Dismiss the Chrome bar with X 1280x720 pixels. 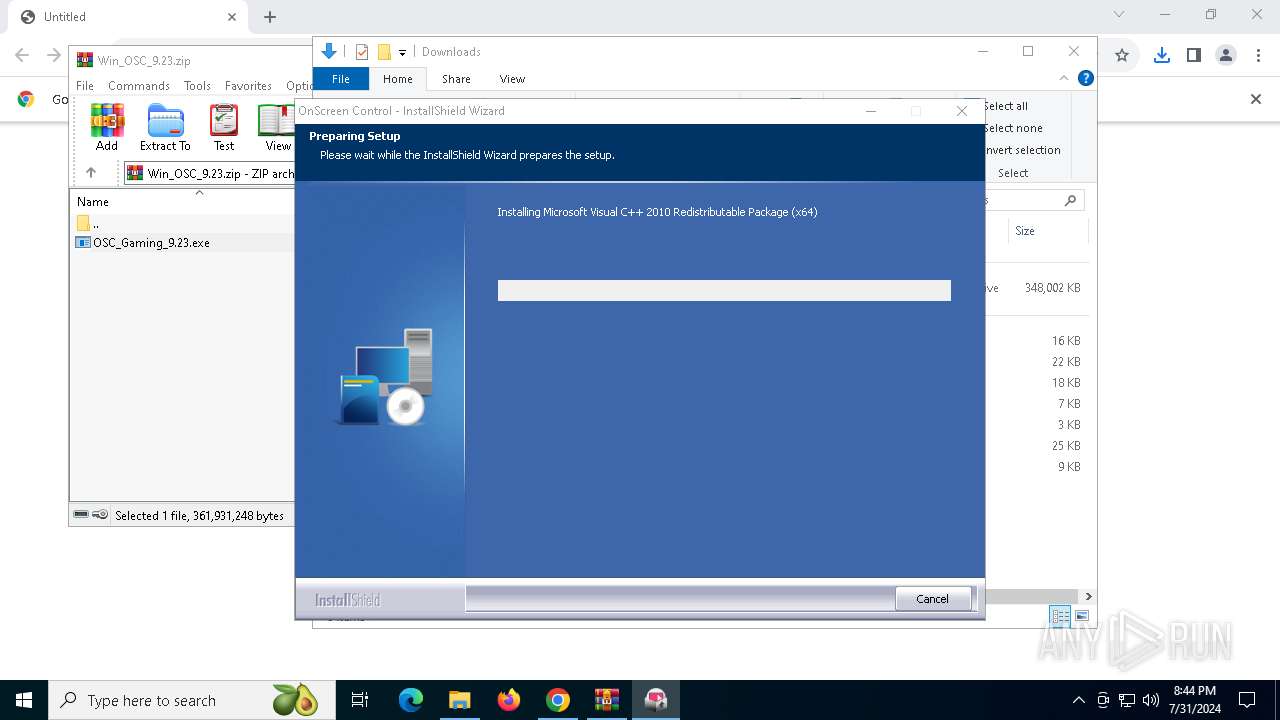[1256, 99]
